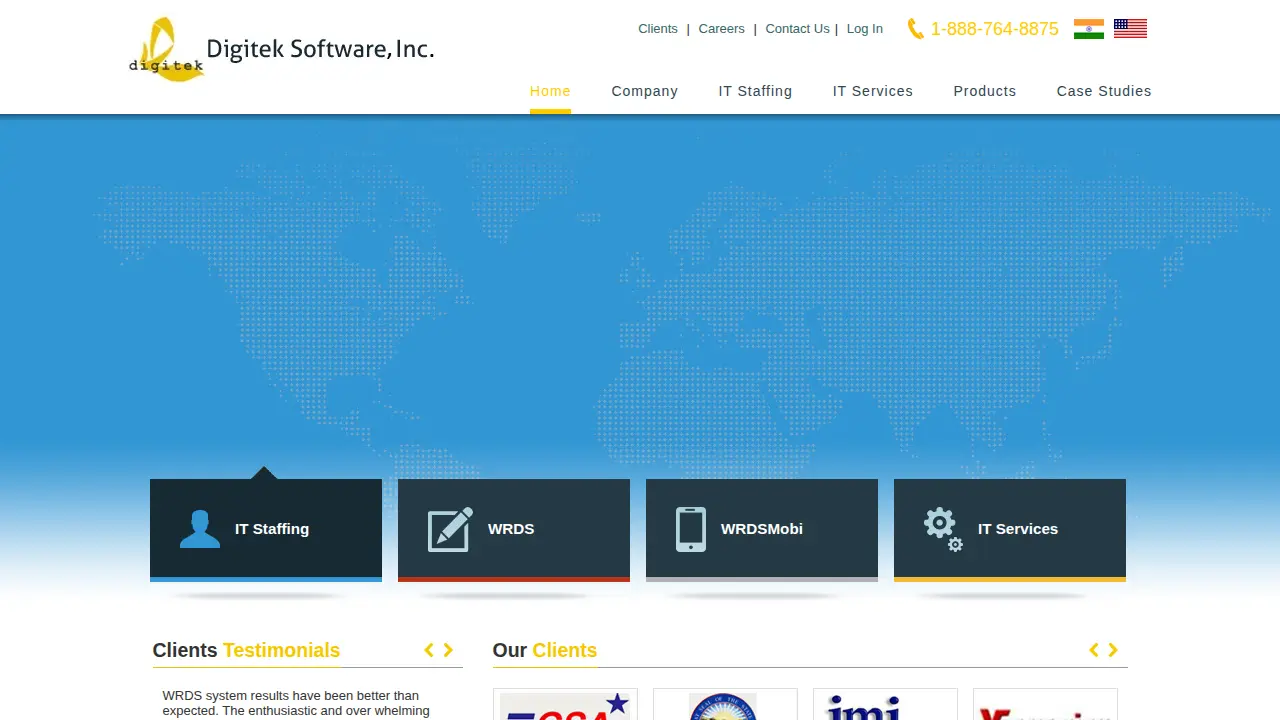
Task: Select the India flag icon
Action: 1089,29
